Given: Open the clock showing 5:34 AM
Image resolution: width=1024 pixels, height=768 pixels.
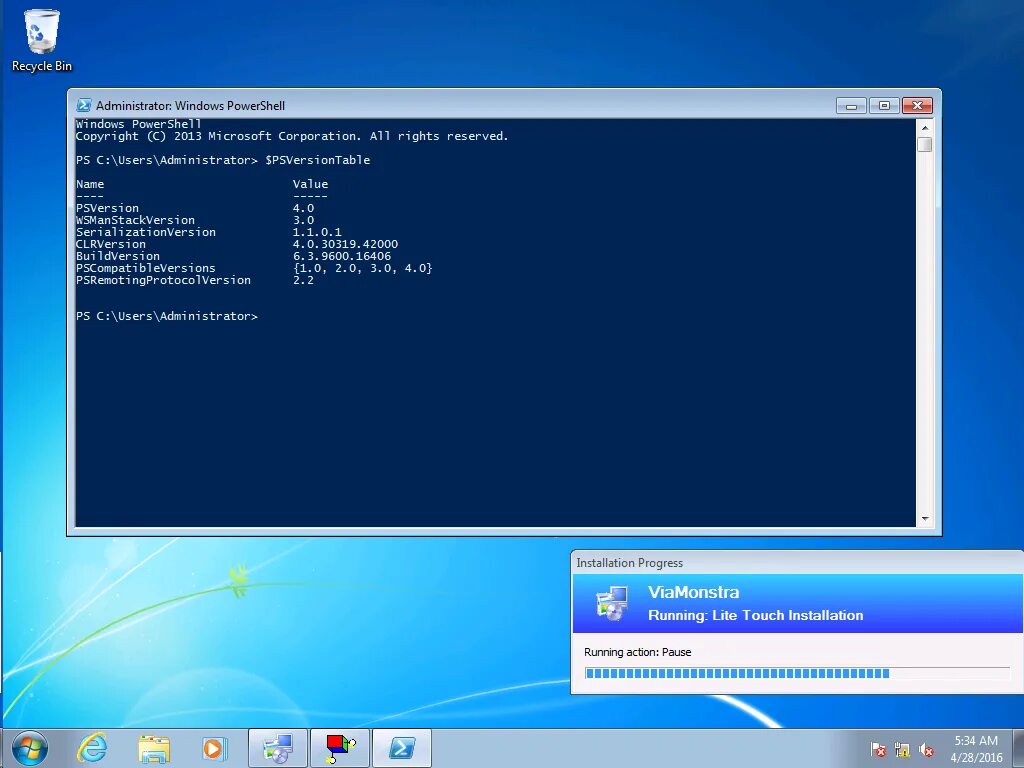Looking at the screenshot, I should tap(976, 741).
